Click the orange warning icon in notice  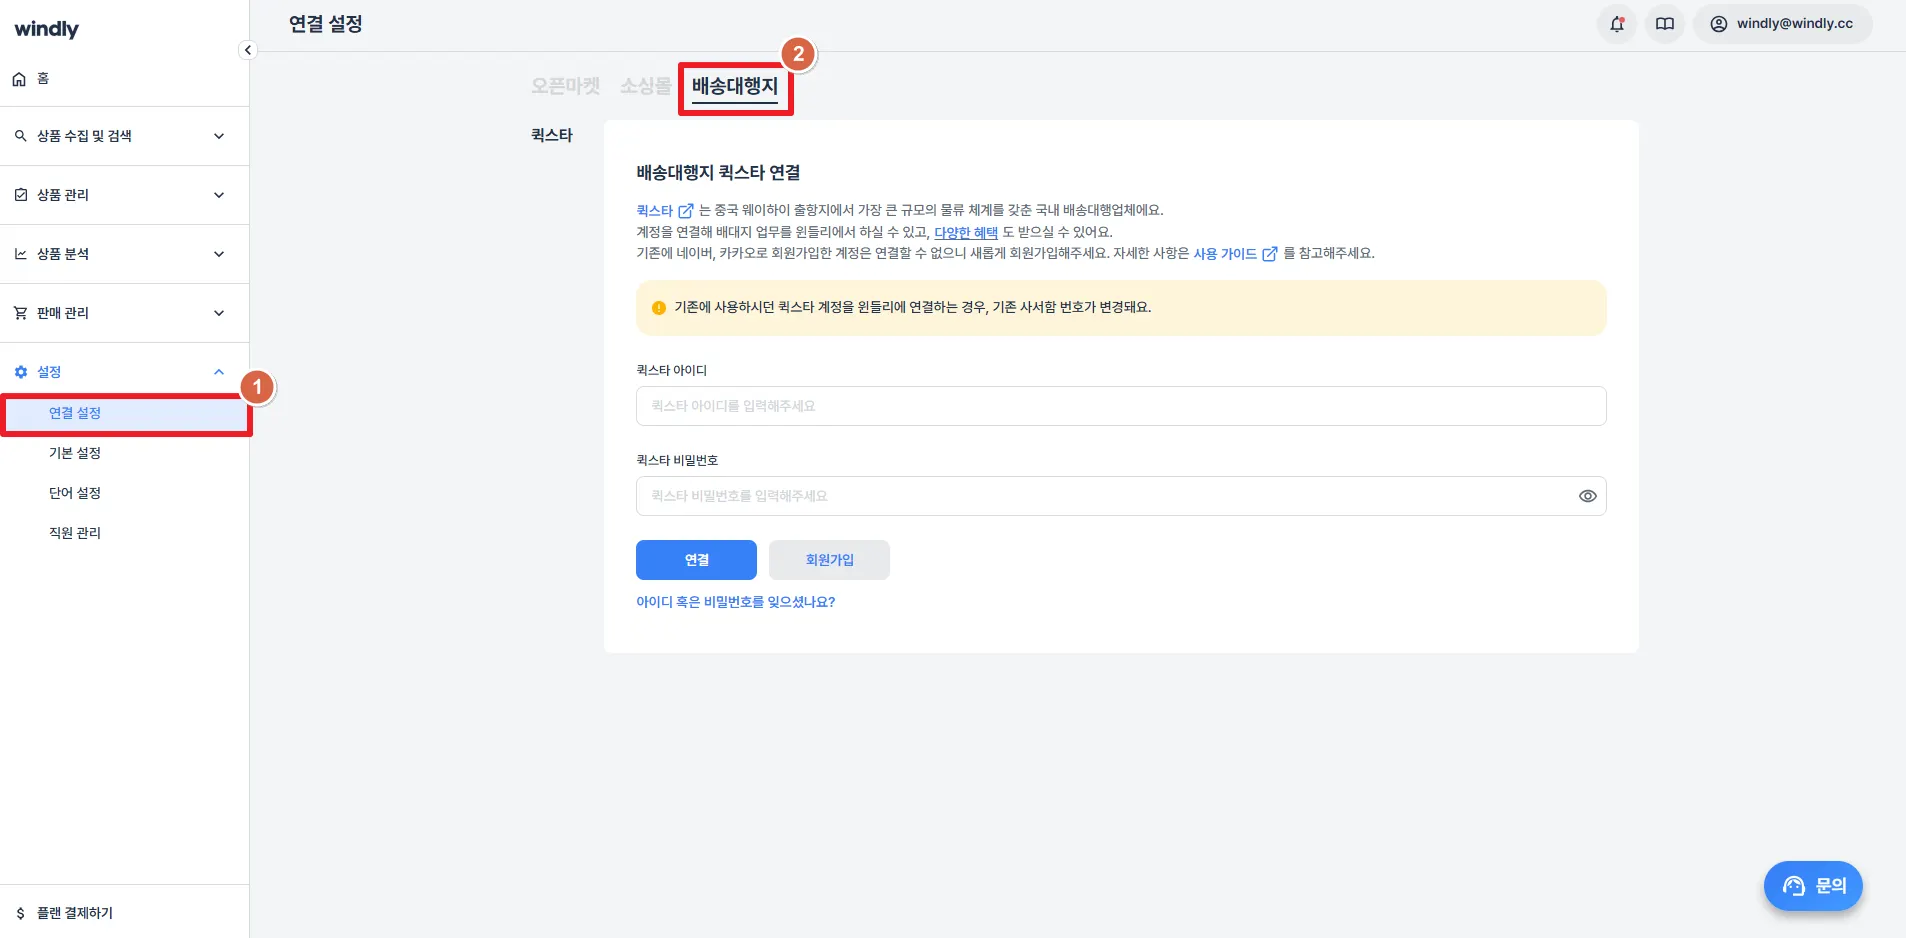[x=659, y=308]
